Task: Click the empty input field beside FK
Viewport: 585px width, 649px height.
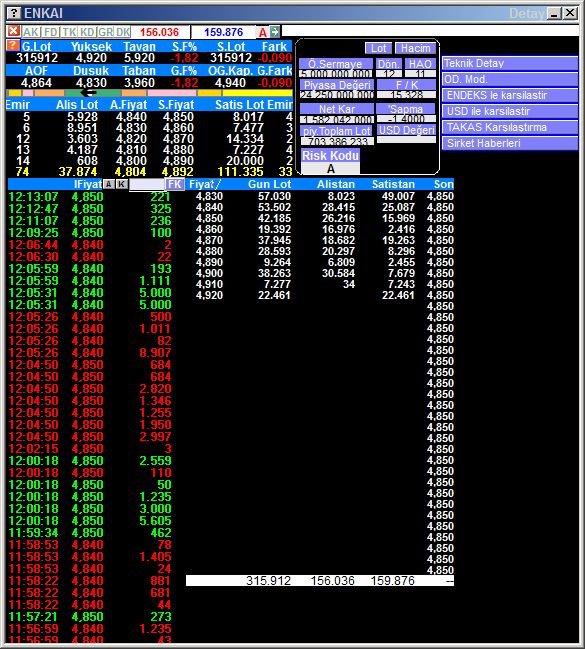Action: click(147, 185)
